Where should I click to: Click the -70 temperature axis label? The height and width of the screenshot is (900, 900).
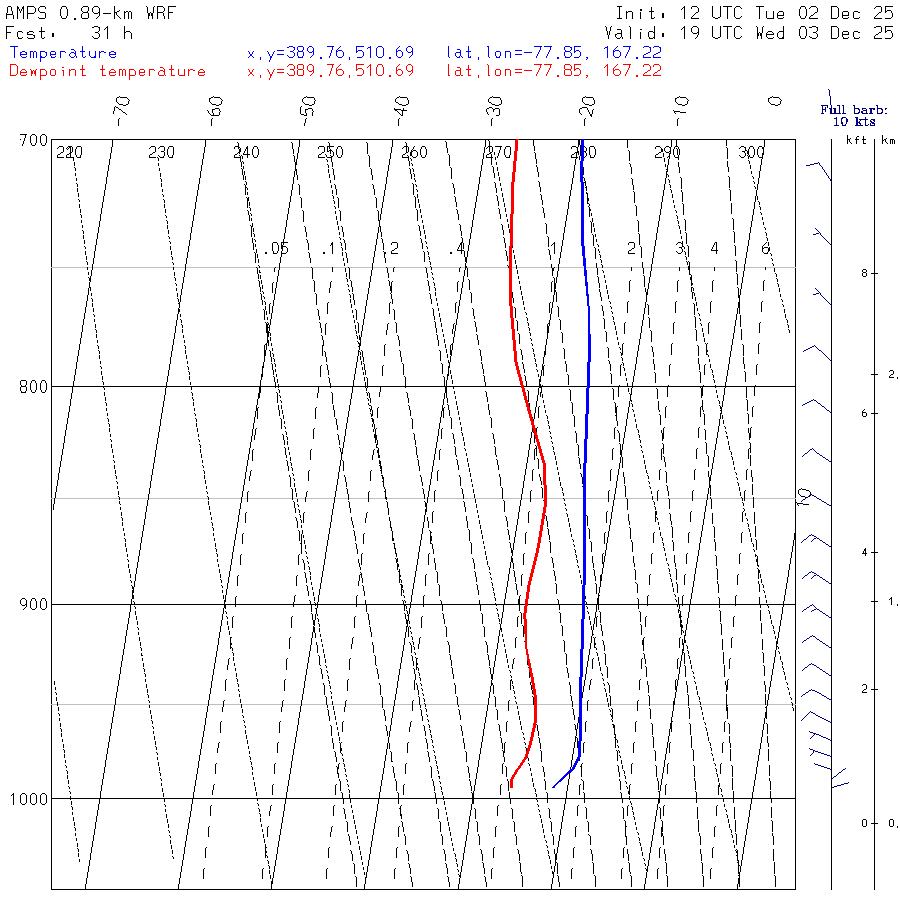click(x=122, y=111)
